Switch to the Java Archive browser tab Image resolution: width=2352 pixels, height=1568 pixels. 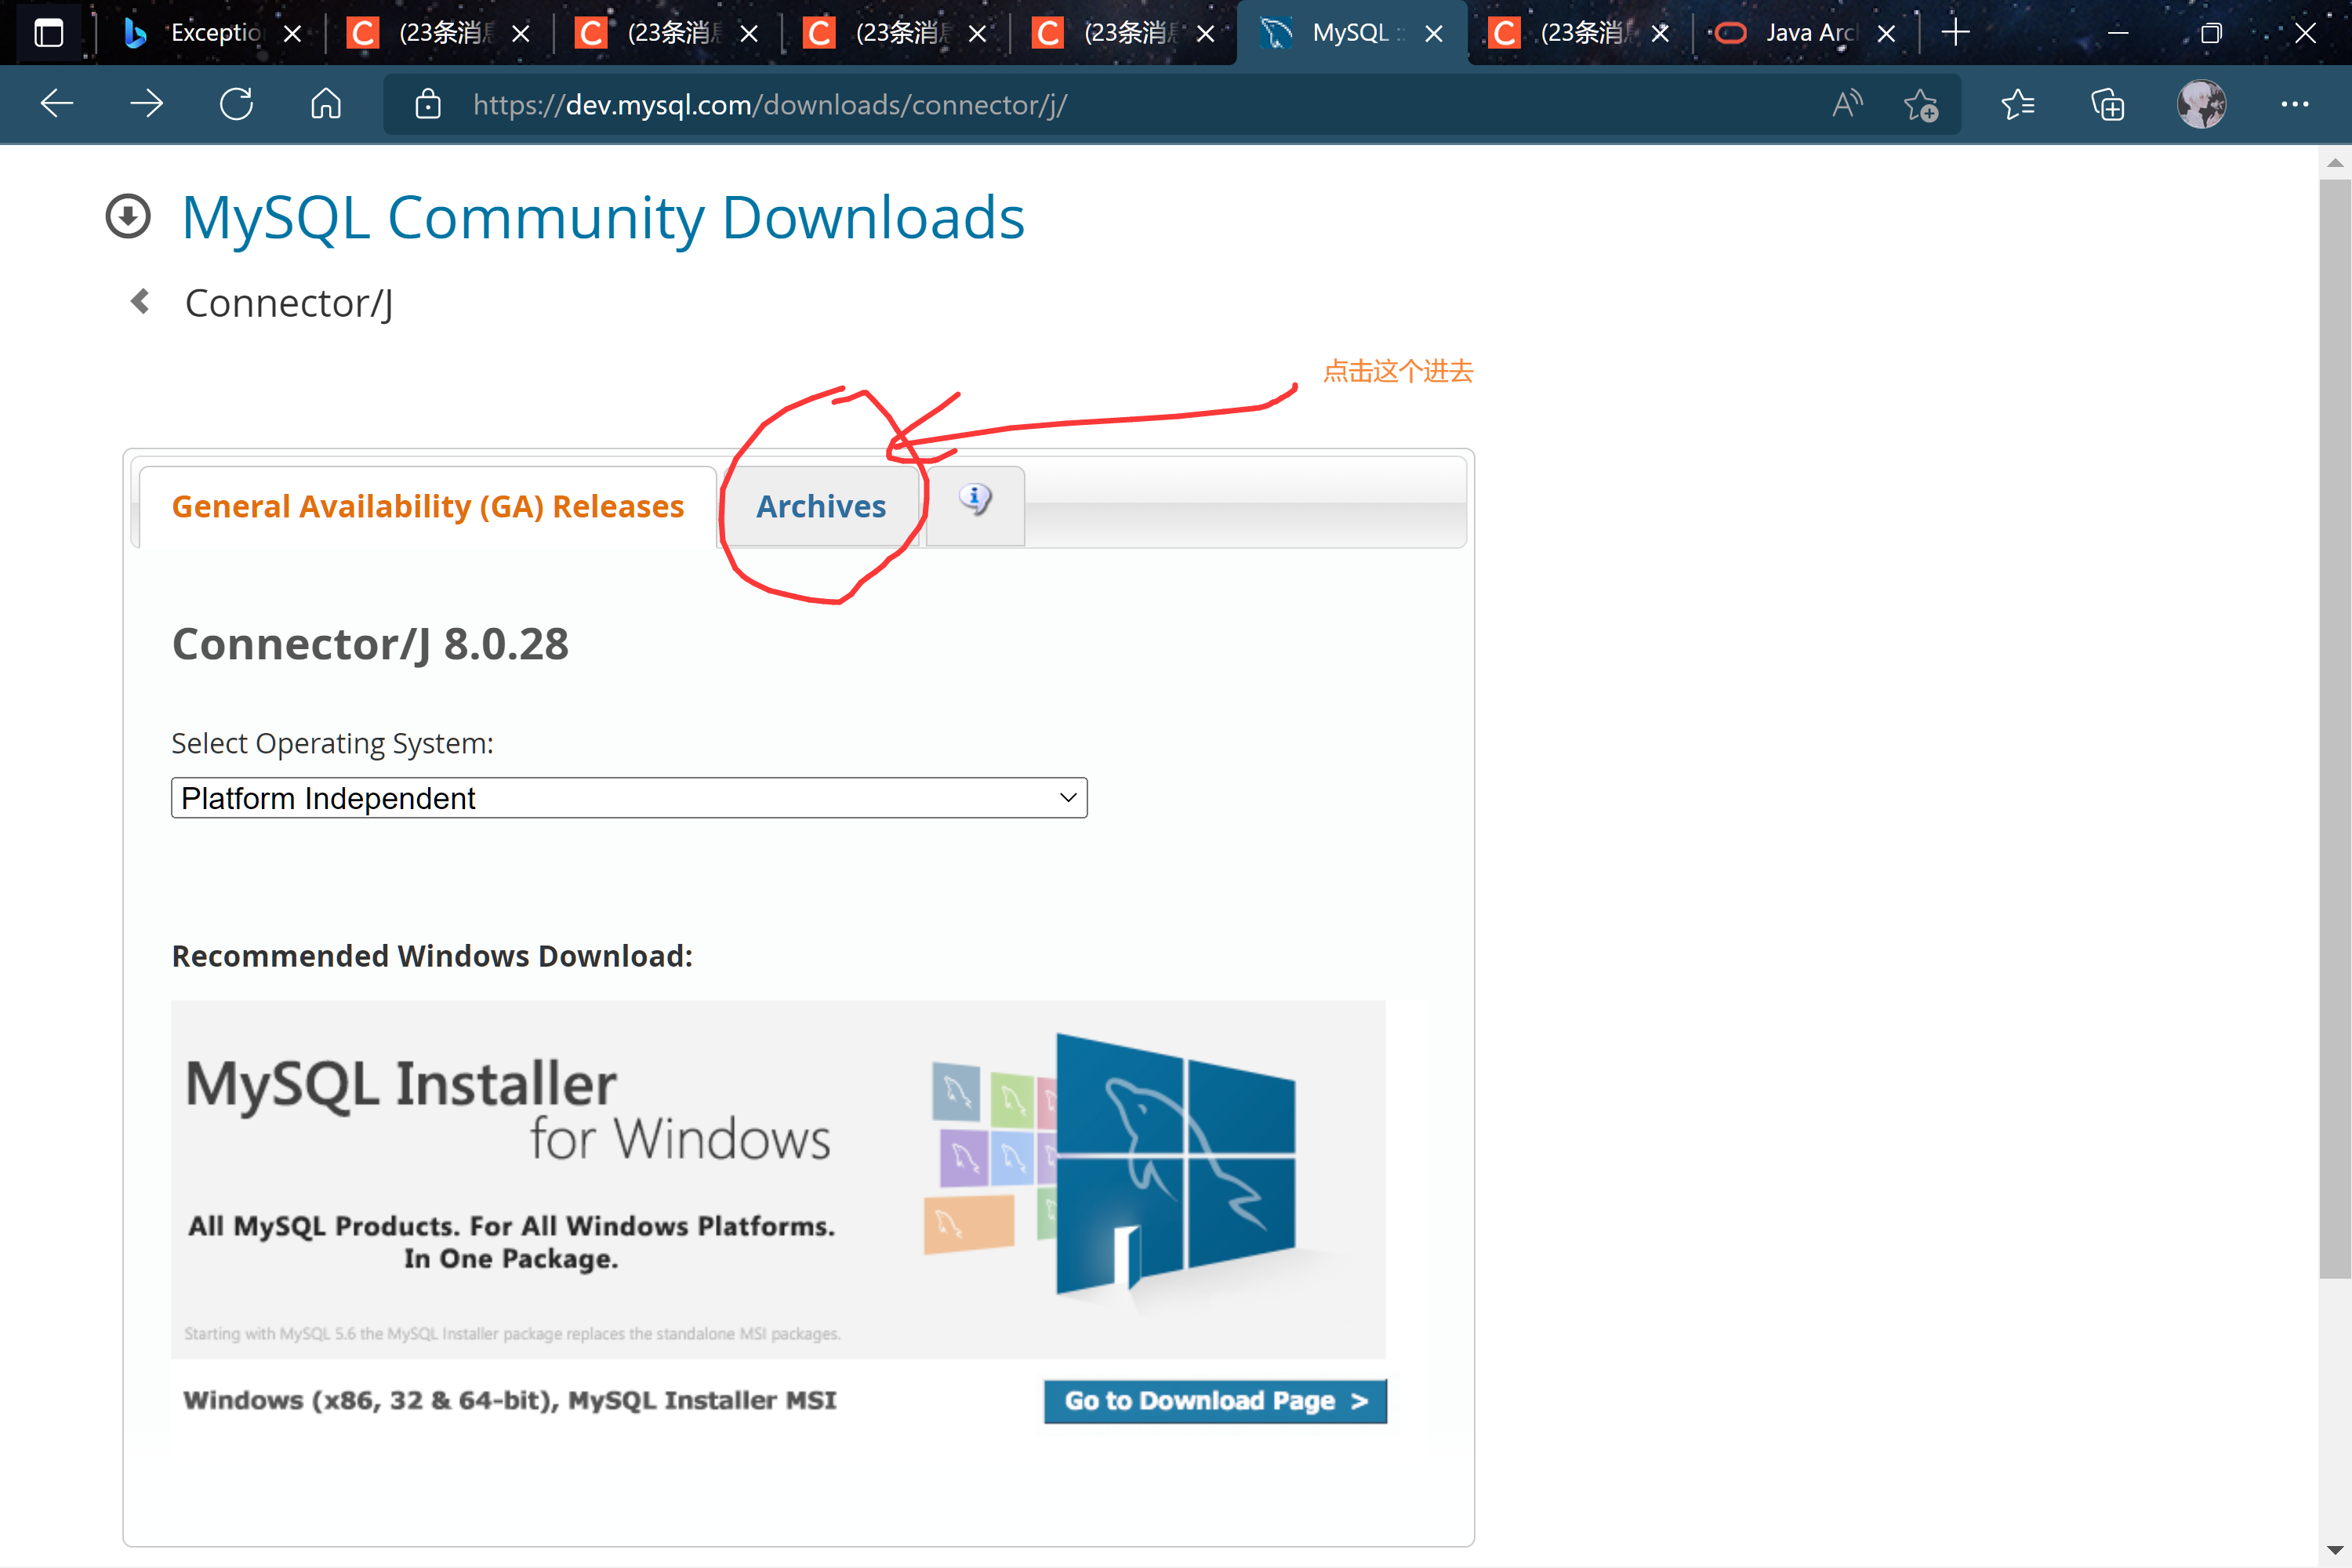tap(1795, 32)
